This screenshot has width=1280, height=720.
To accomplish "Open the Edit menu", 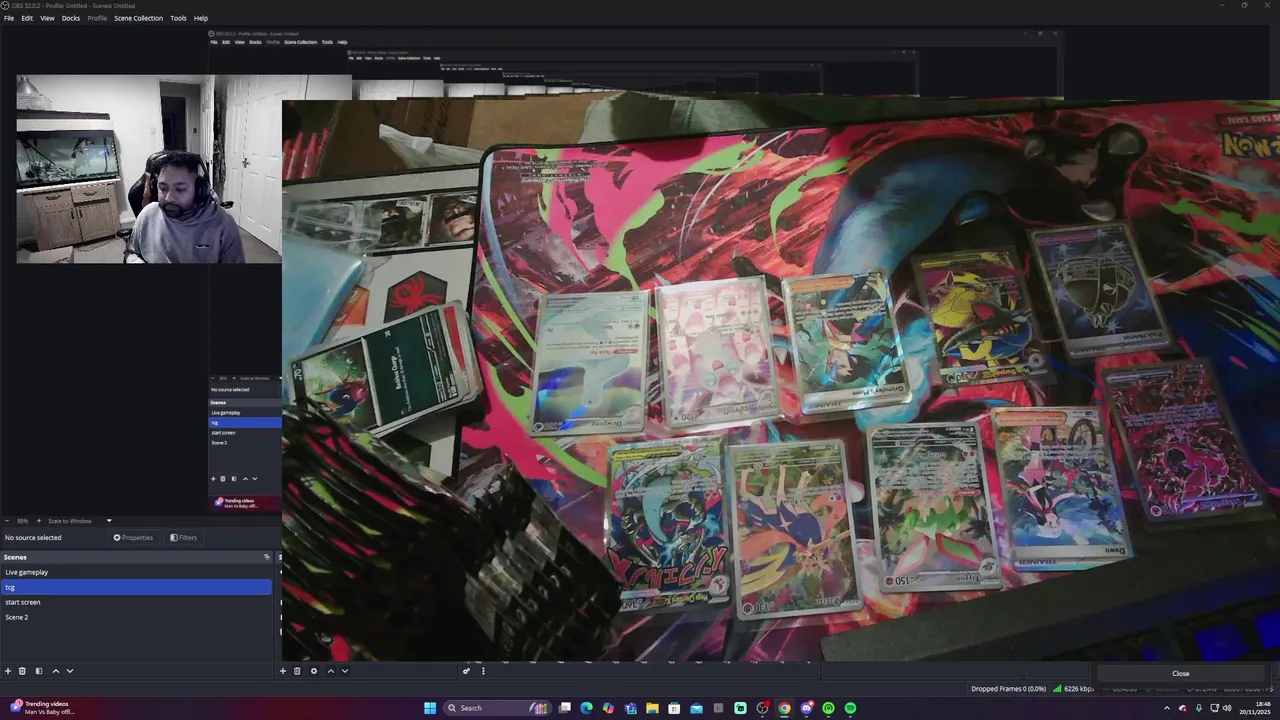I will coord(27,18).
